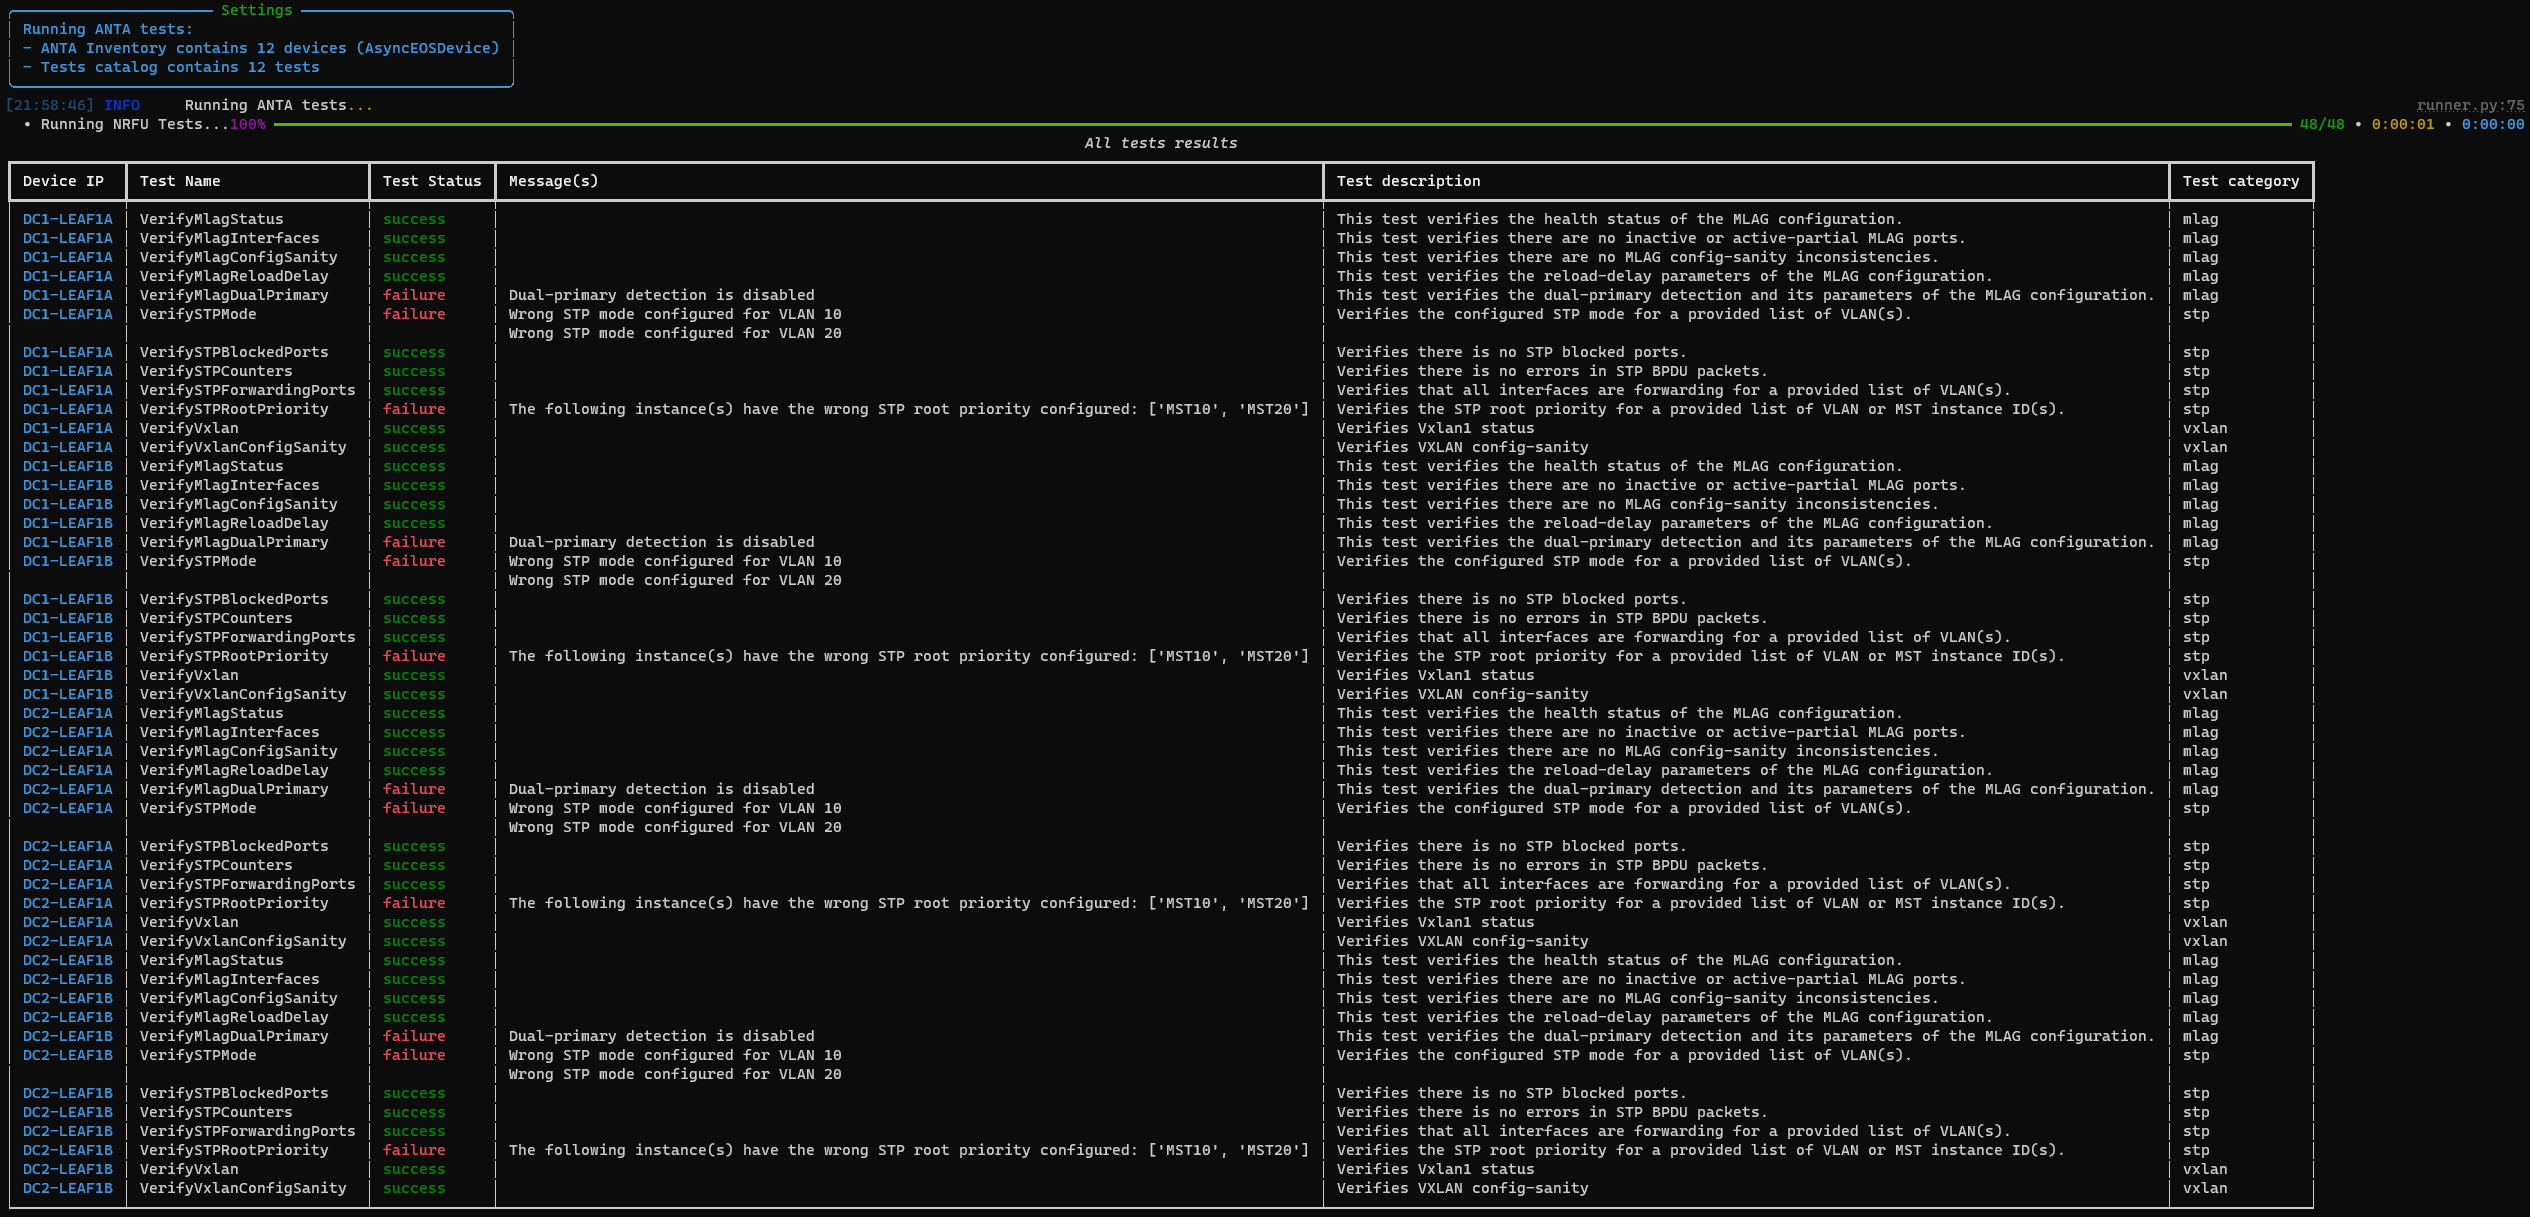
Task: Click 'Tests catalog contains 12 tests' line
Action: [171, 67]
